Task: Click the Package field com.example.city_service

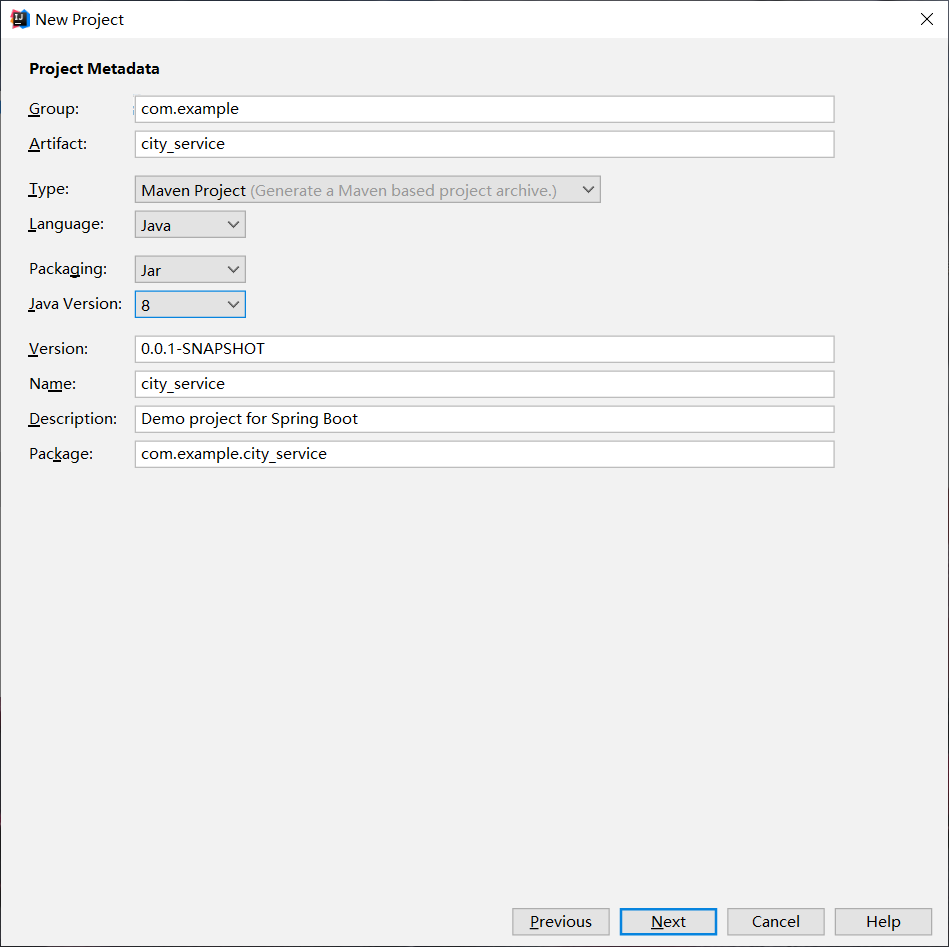Action: click(484, 454)
